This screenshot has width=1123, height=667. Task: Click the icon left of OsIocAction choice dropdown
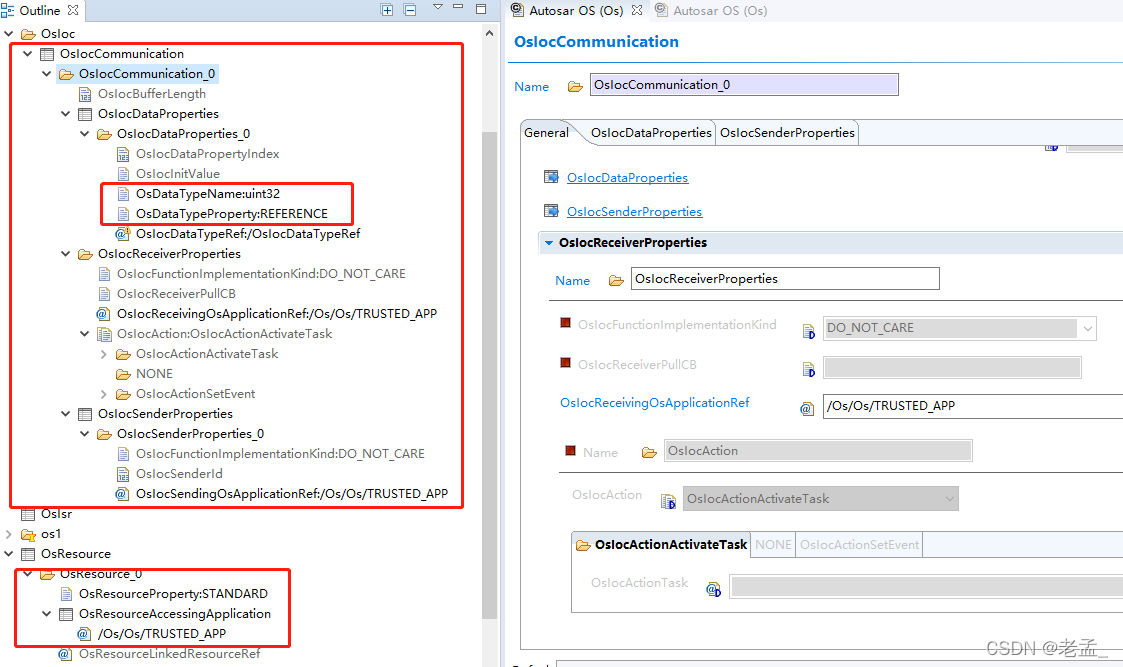point(668,502)
